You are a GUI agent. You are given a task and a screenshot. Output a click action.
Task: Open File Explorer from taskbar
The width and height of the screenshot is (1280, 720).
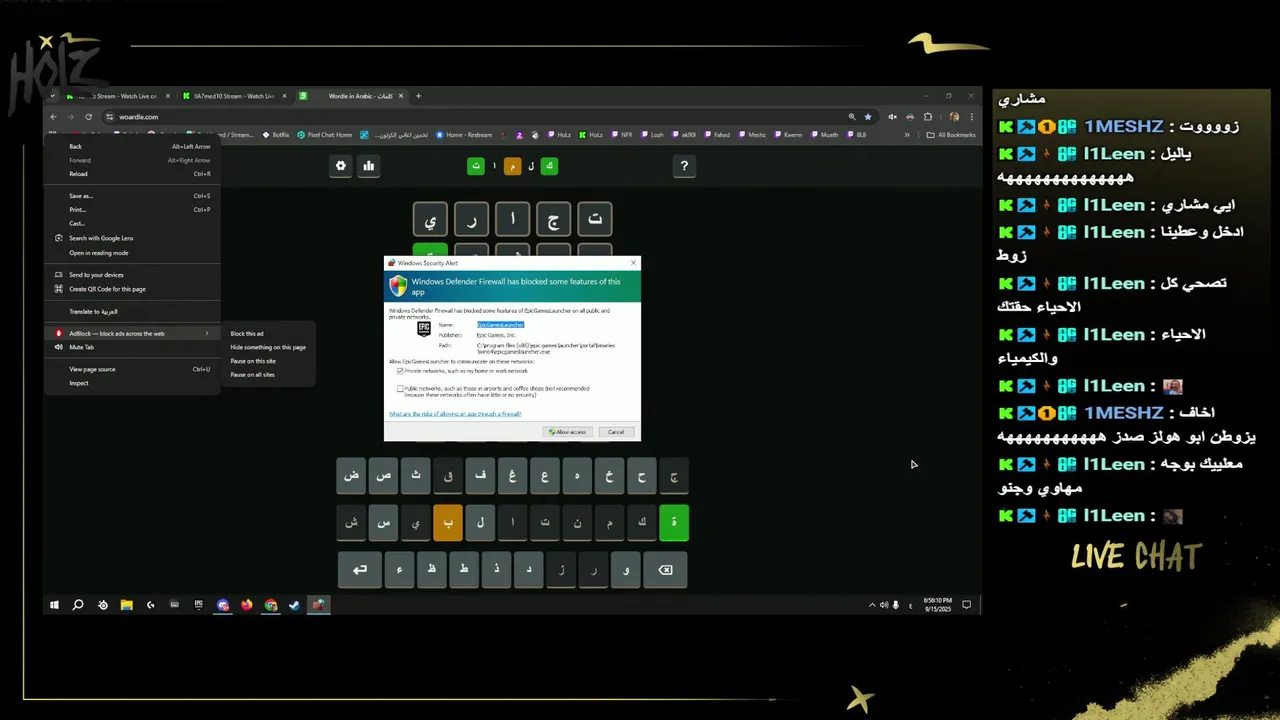pos(127,605)
